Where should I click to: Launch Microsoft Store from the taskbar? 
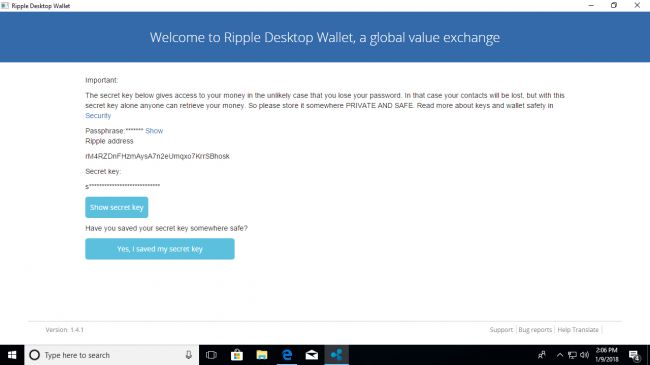(237, 355)
